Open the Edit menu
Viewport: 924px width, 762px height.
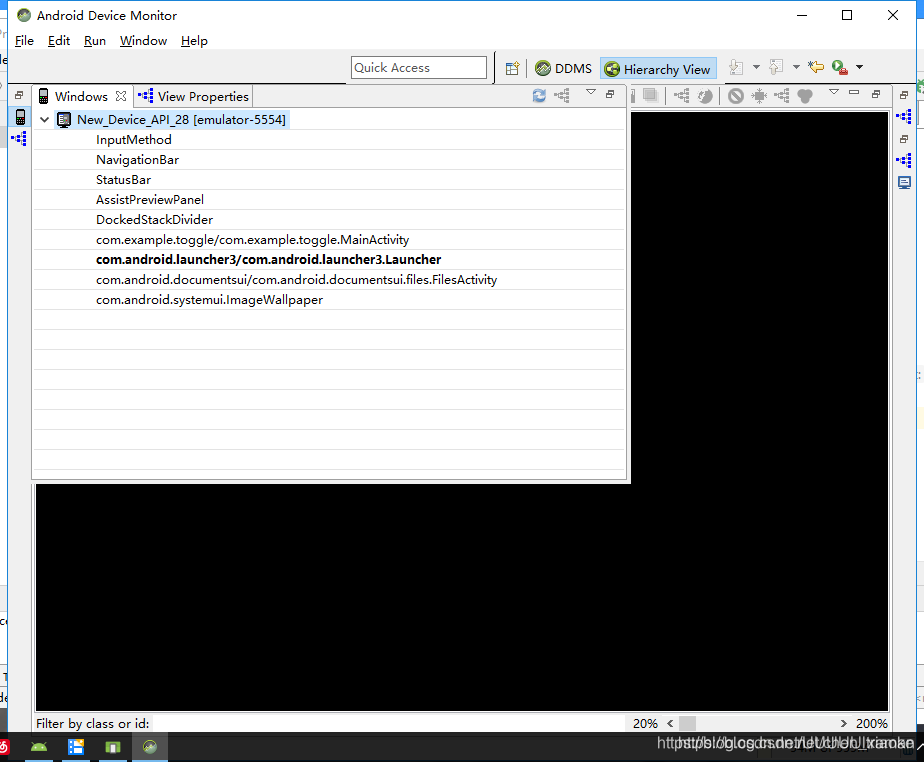58,41
